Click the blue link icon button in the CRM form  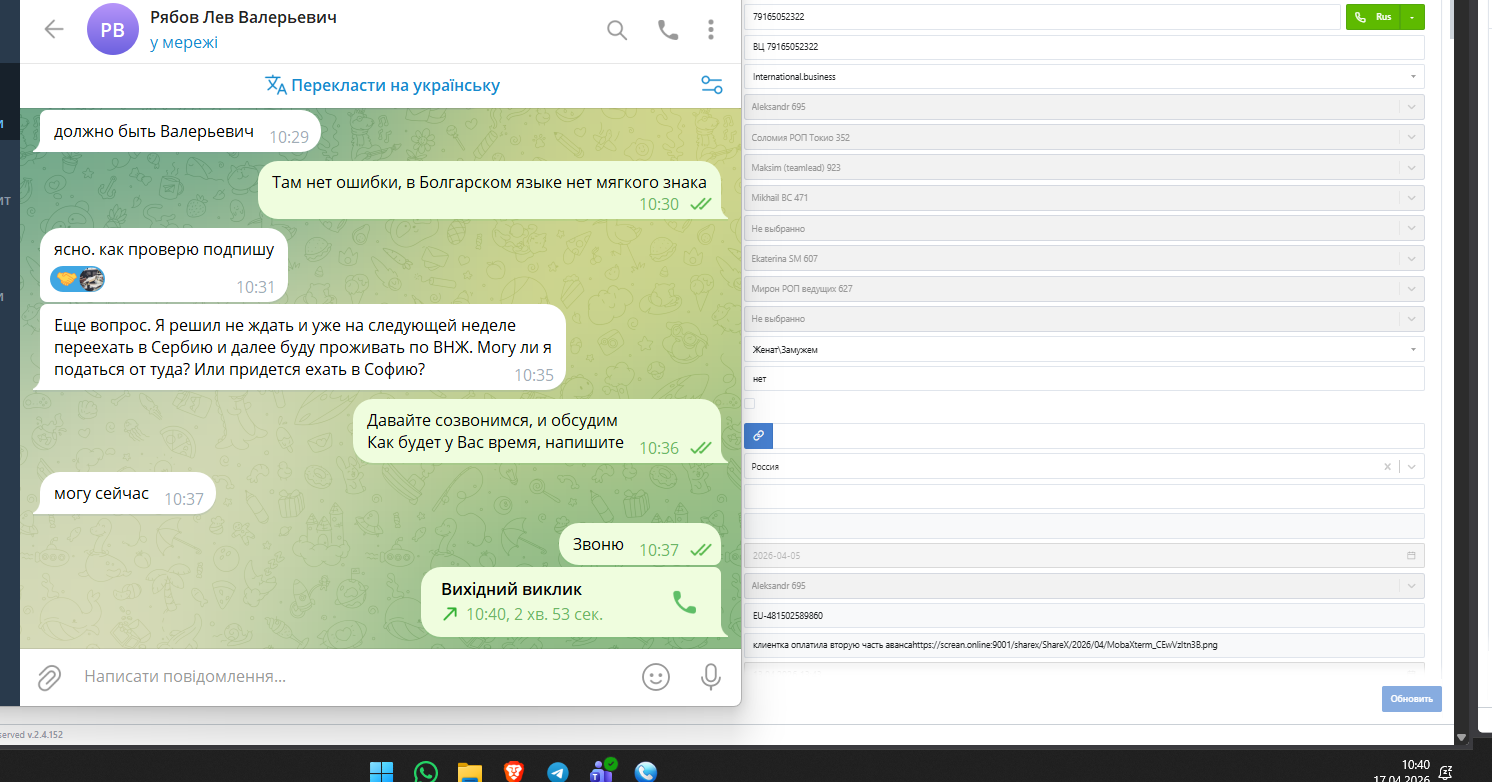click(759, 436)
